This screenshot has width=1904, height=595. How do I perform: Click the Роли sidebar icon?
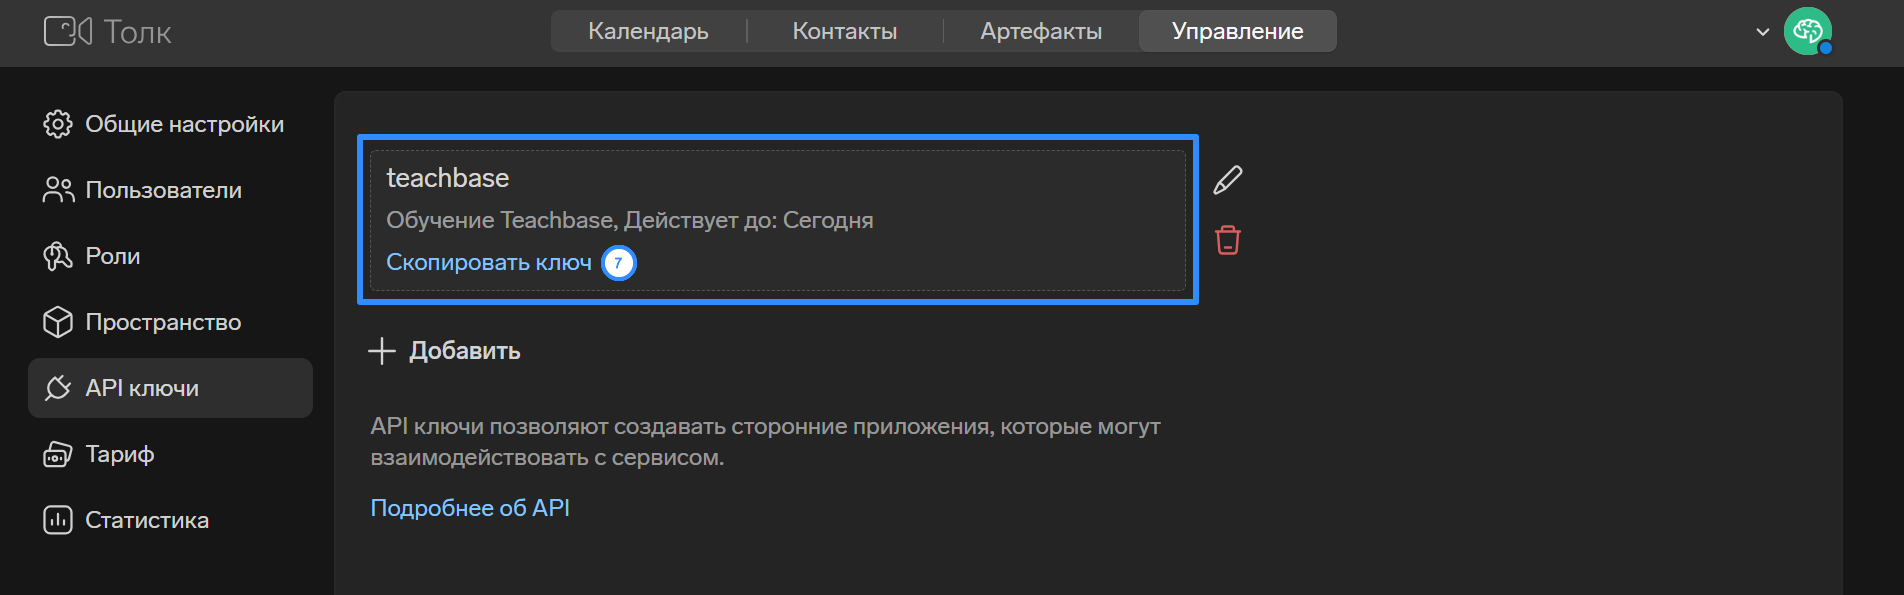point(58,256)
